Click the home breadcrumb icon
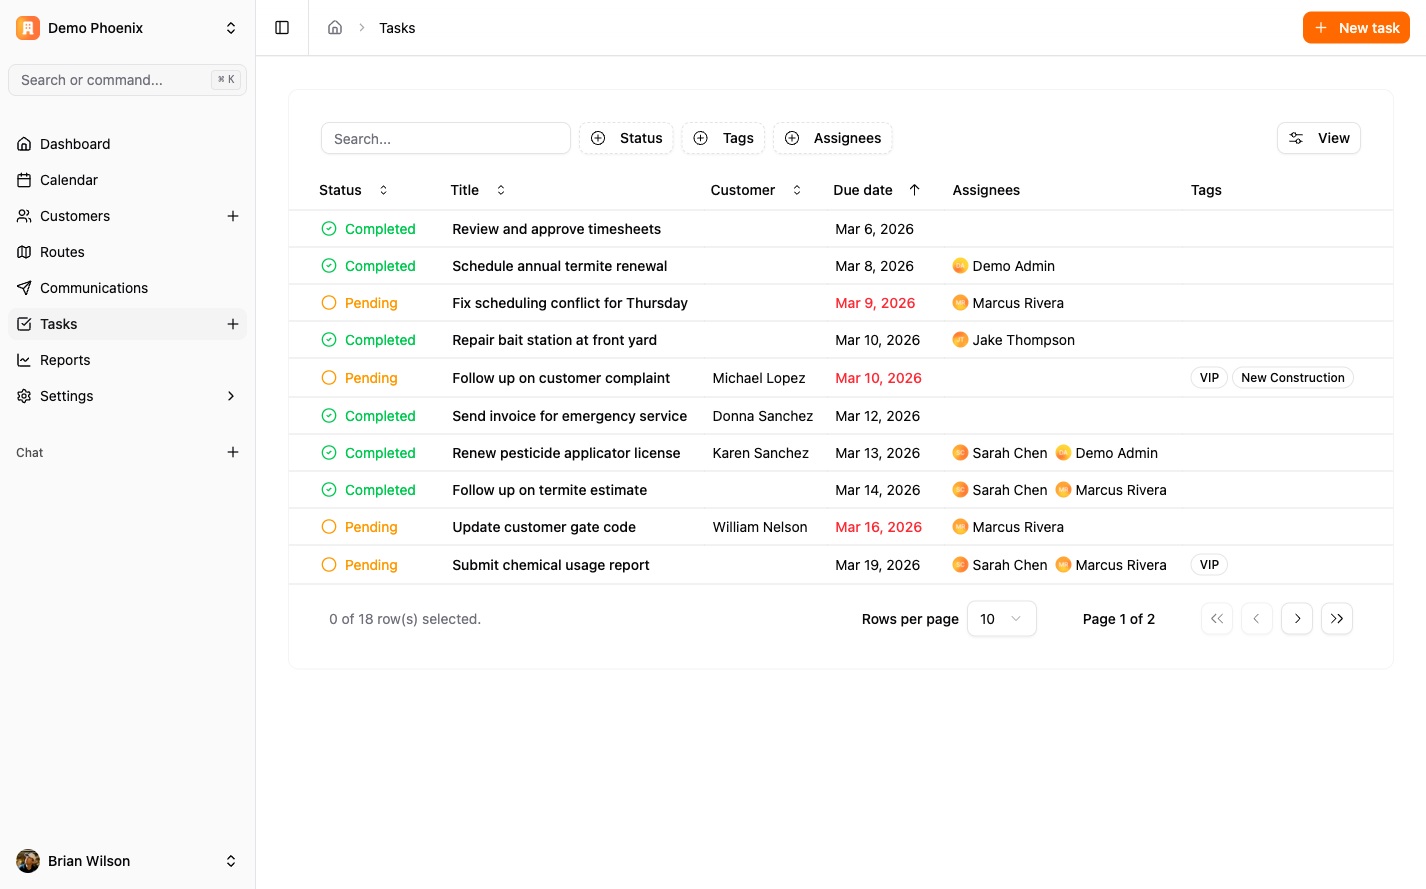Viewport: 1426px width, 889px height. pyautogui.click(x=335, y=28)
